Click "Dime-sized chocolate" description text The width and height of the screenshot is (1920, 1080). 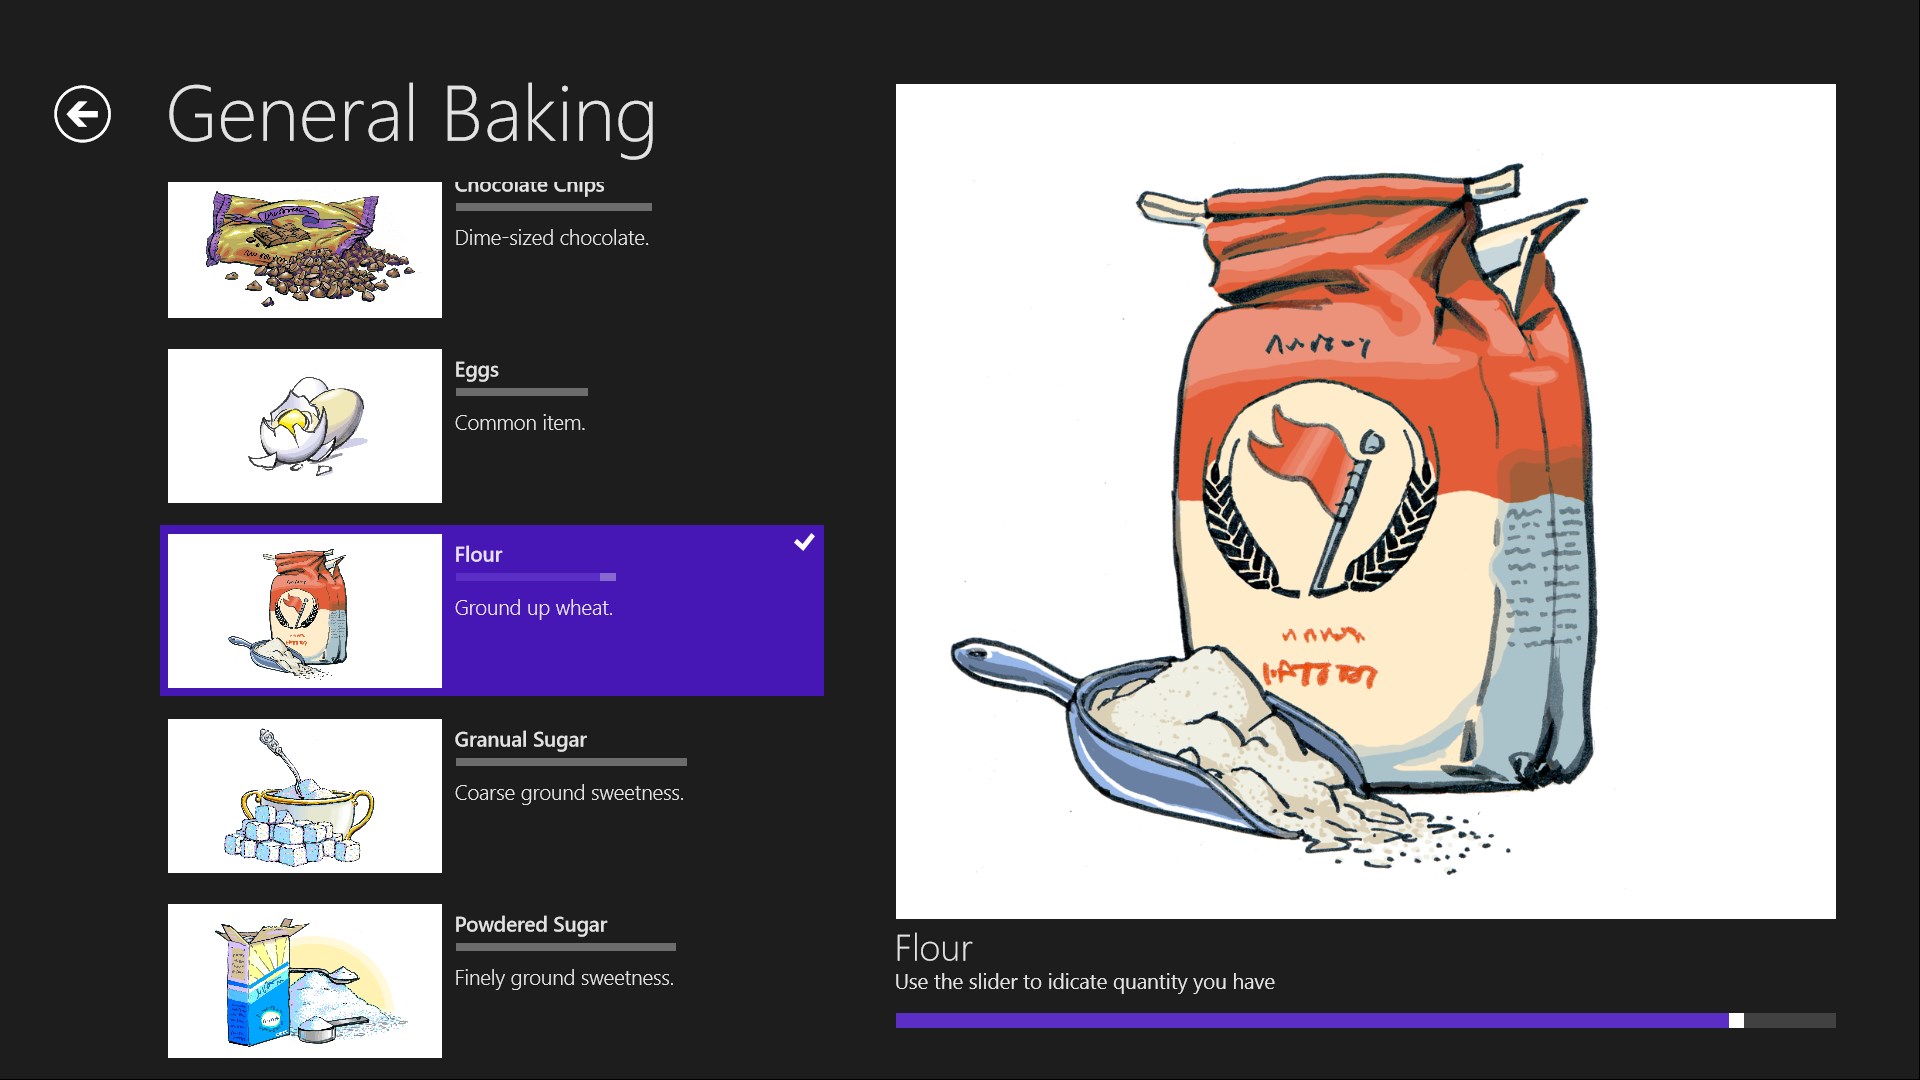tap(551, 238)
